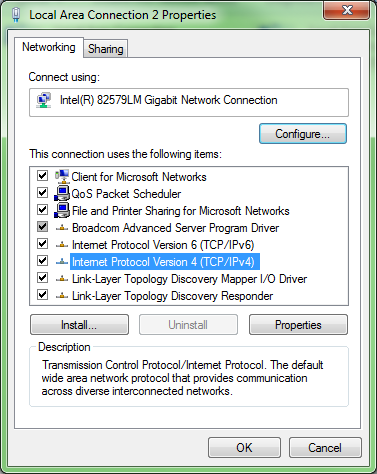Select Broadcom Advanced Server Program Driver text
Image resolution: width=377 pixels, height=474 pixels.
coord(175,228)
